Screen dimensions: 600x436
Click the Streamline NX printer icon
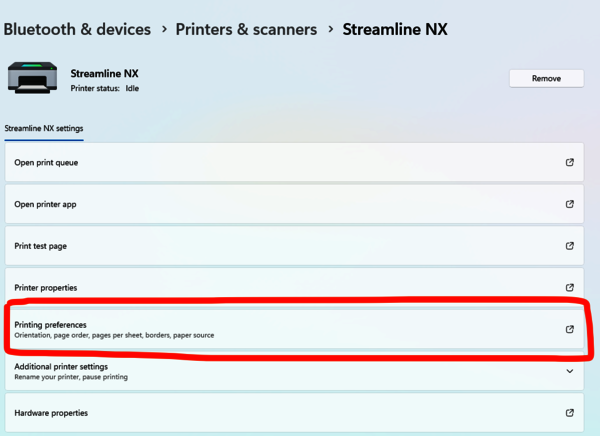click(x=32, y=77)
